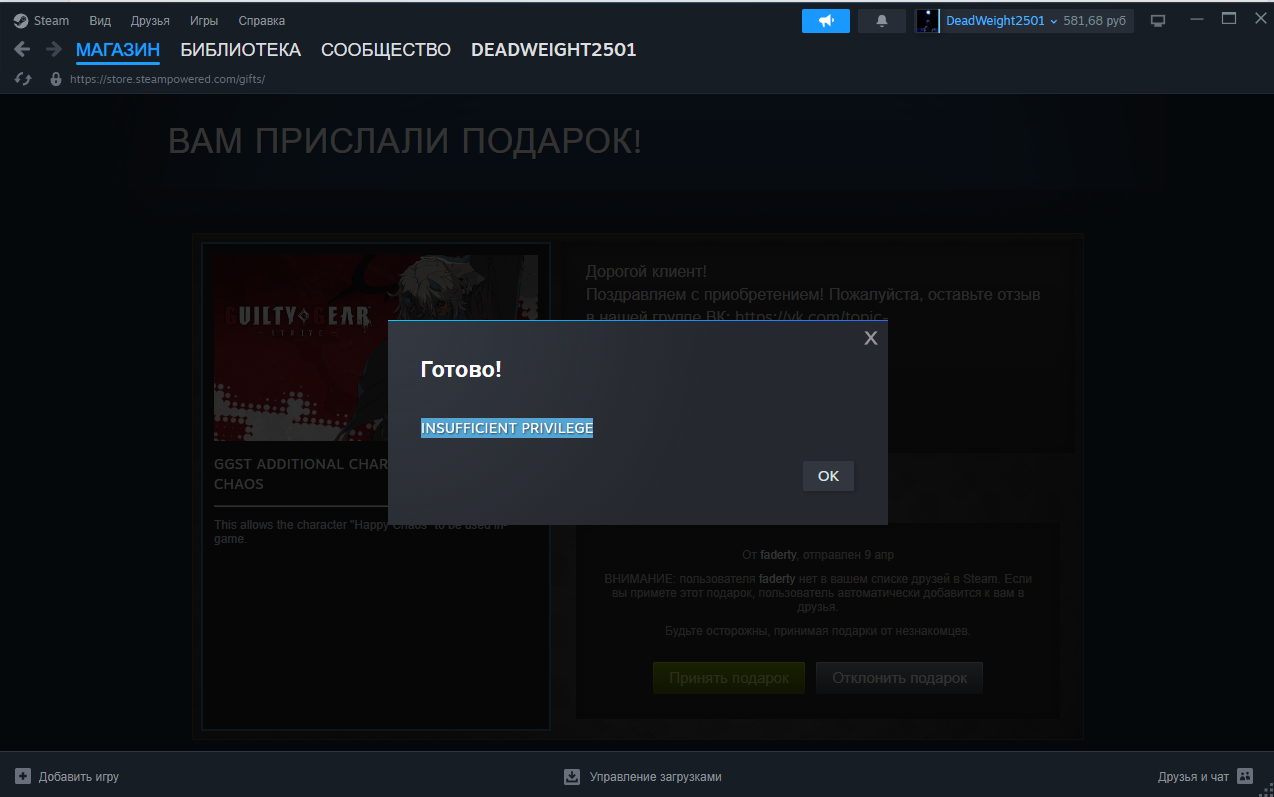Click the Готово! dialog heading
Screen dimensions: 1274x797
pos(461,369)
